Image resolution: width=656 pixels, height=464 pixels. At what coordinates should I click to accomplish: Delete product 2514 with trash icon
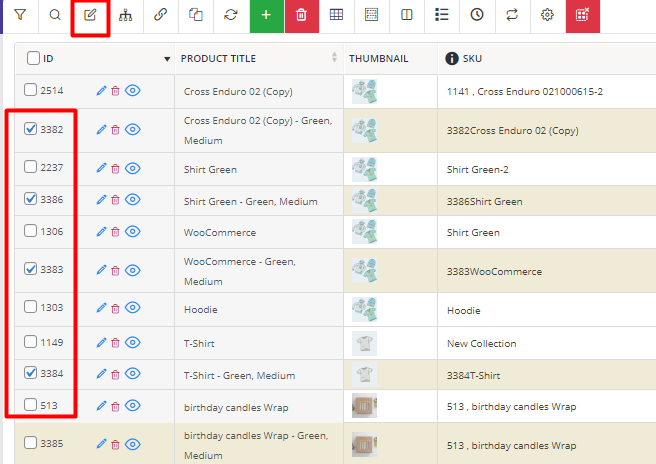115,91
